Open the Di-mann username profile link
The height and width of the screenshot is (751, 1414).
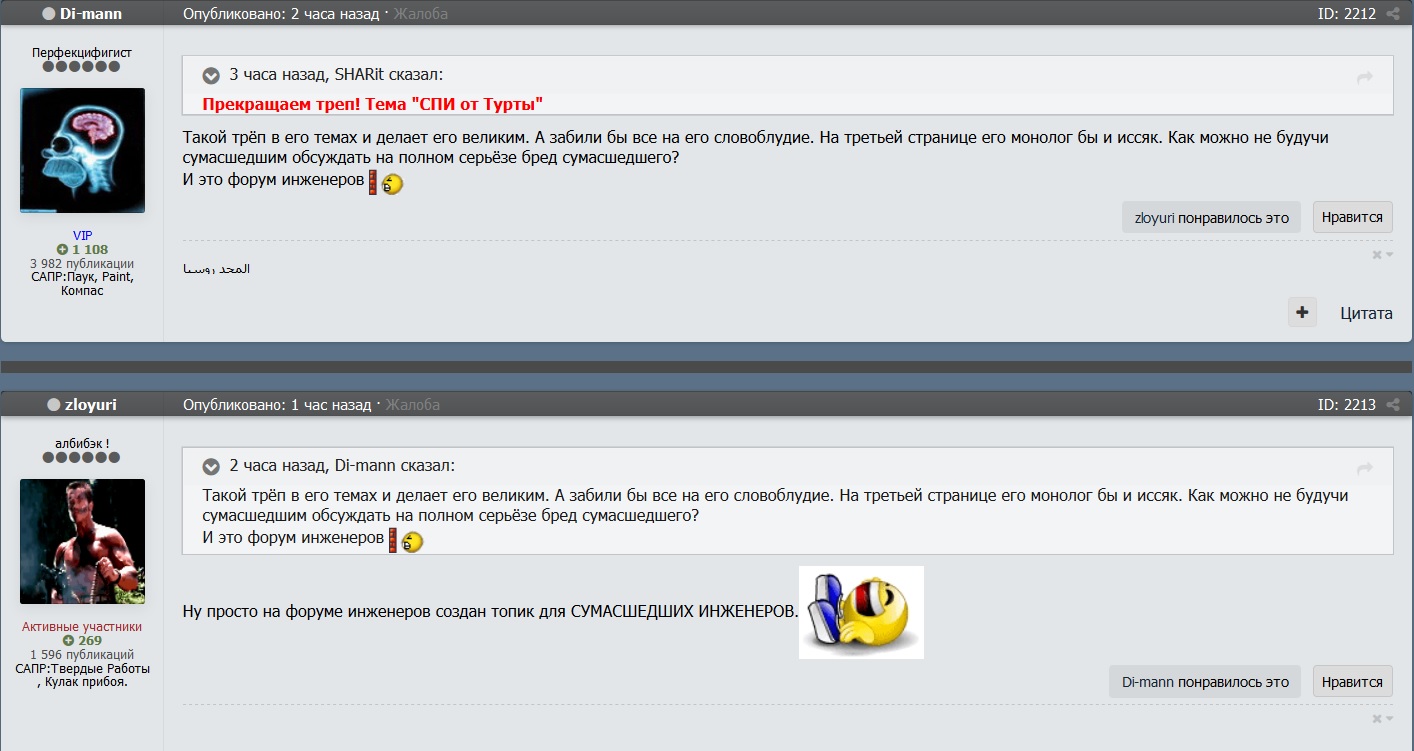click(x=91, y=14)
